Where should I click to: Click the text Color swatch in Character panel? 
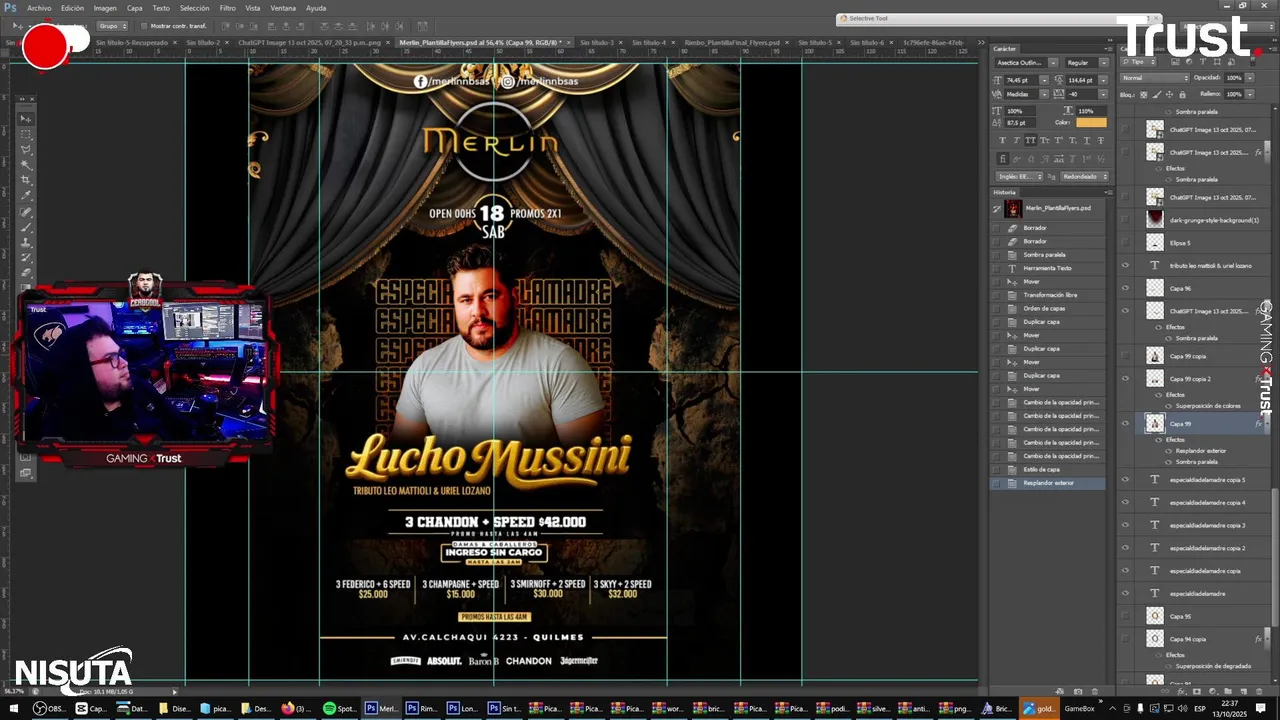1091,122
